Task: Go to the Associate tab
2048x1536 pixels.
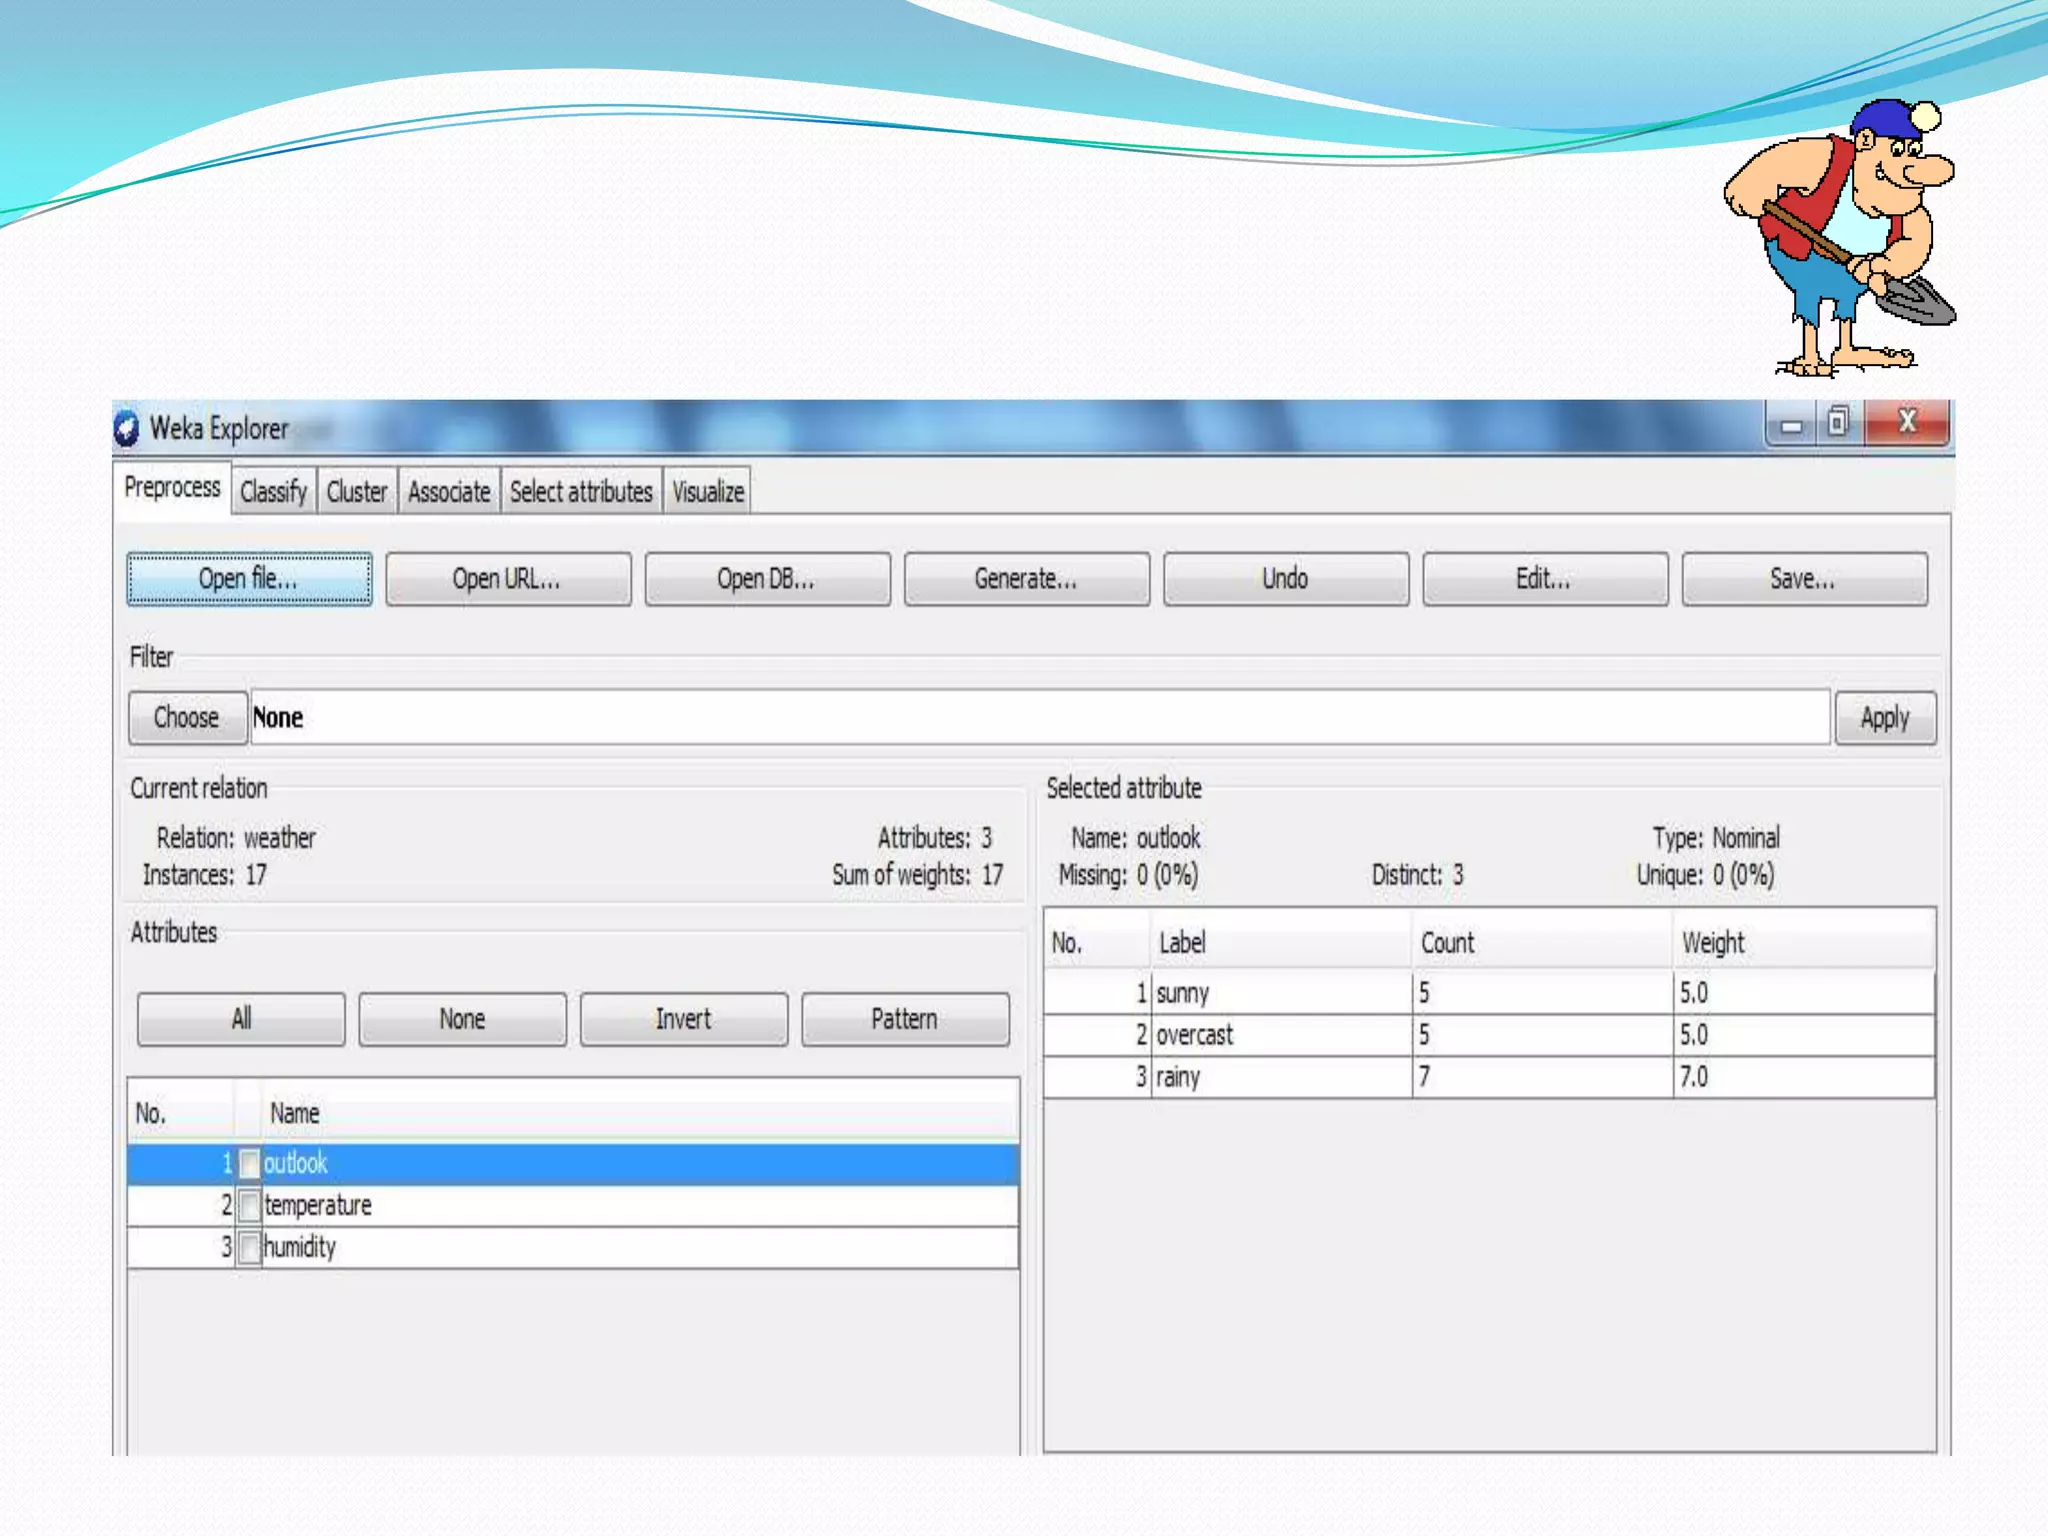Action: tap(449, 492)
